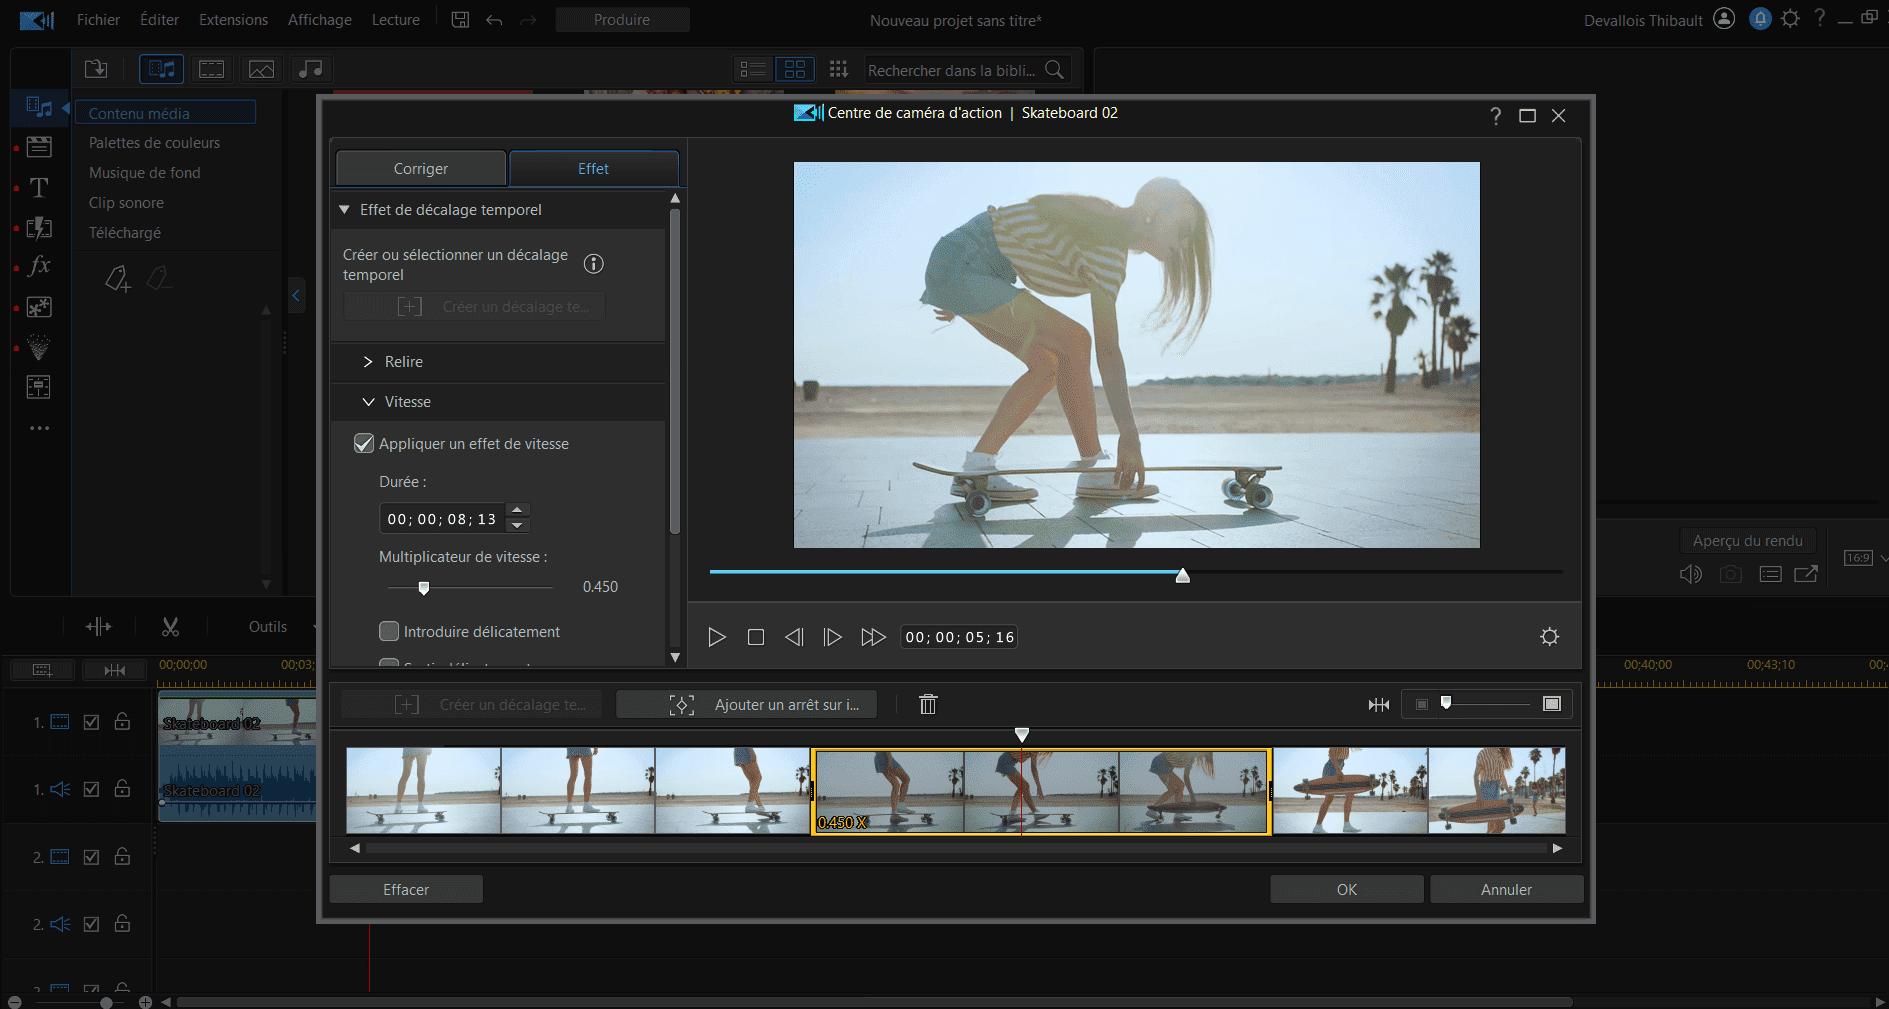This screenshot has height=1009, width=1889.
Task: Click the 'Effacer' button
Action: [x=405, y=889]
